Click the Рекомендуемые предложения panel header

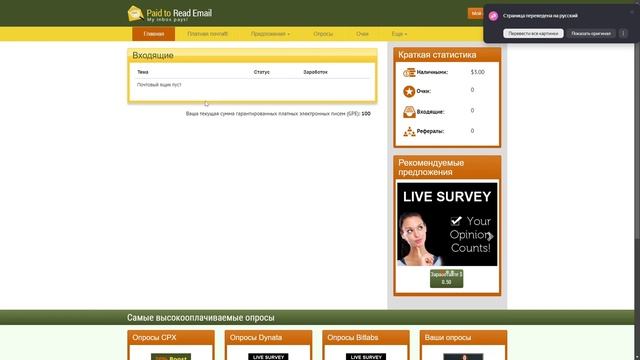(x=447, y=167)
